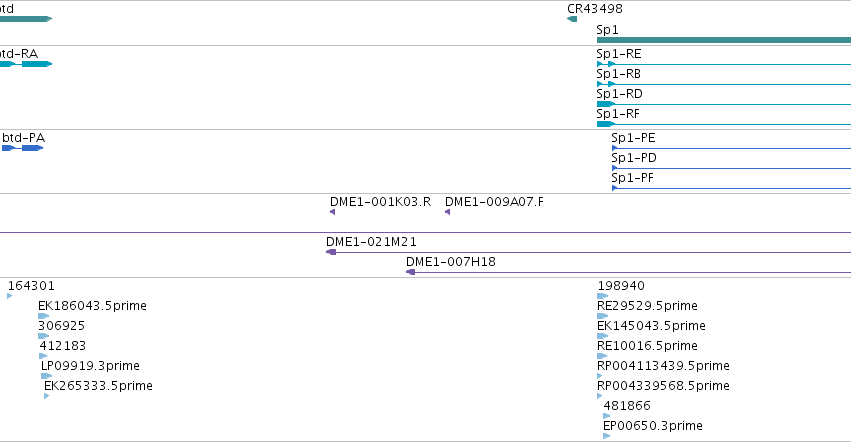
Task: Select the EK145043.5prime arrow glyph
Action: 602,336
